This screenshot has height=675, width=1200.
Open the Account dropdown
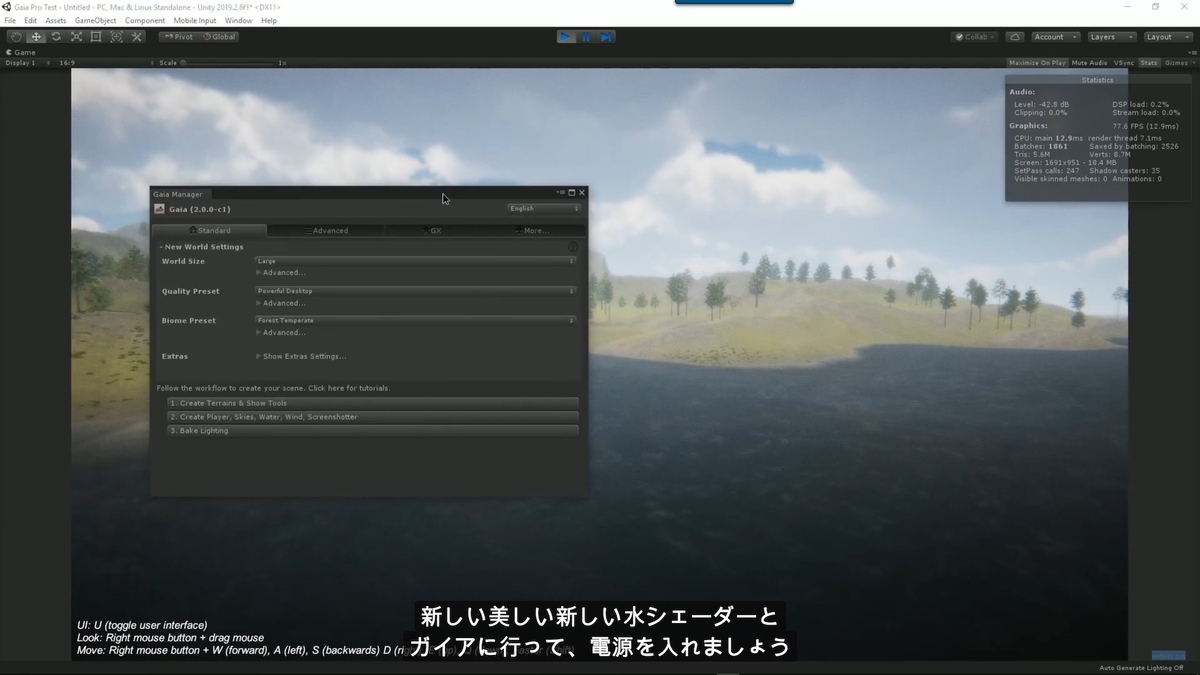1054,37
